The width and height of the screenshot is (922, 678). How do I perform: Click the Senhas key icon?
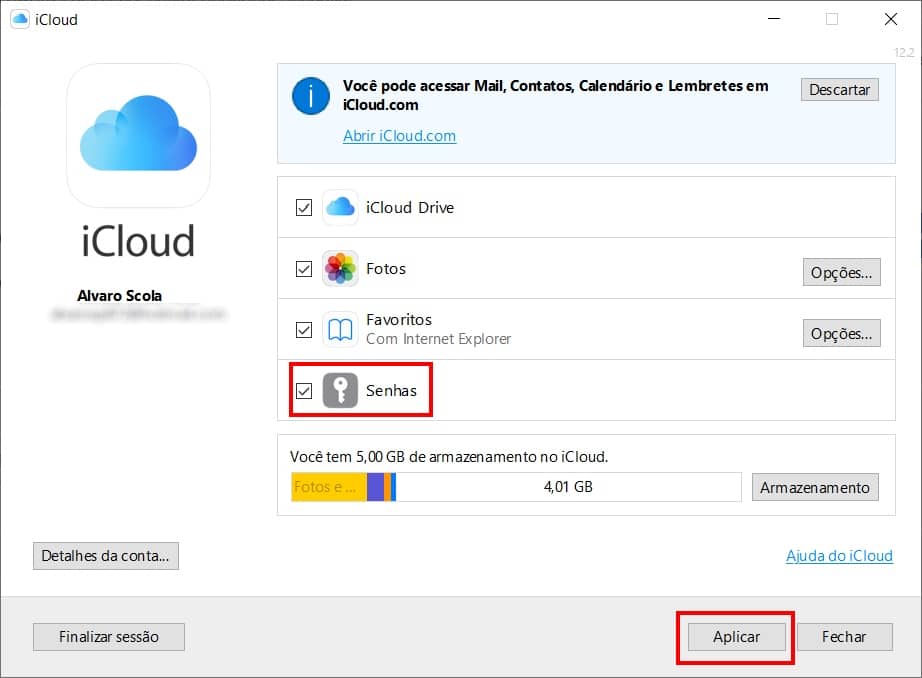tap(340, 390)
